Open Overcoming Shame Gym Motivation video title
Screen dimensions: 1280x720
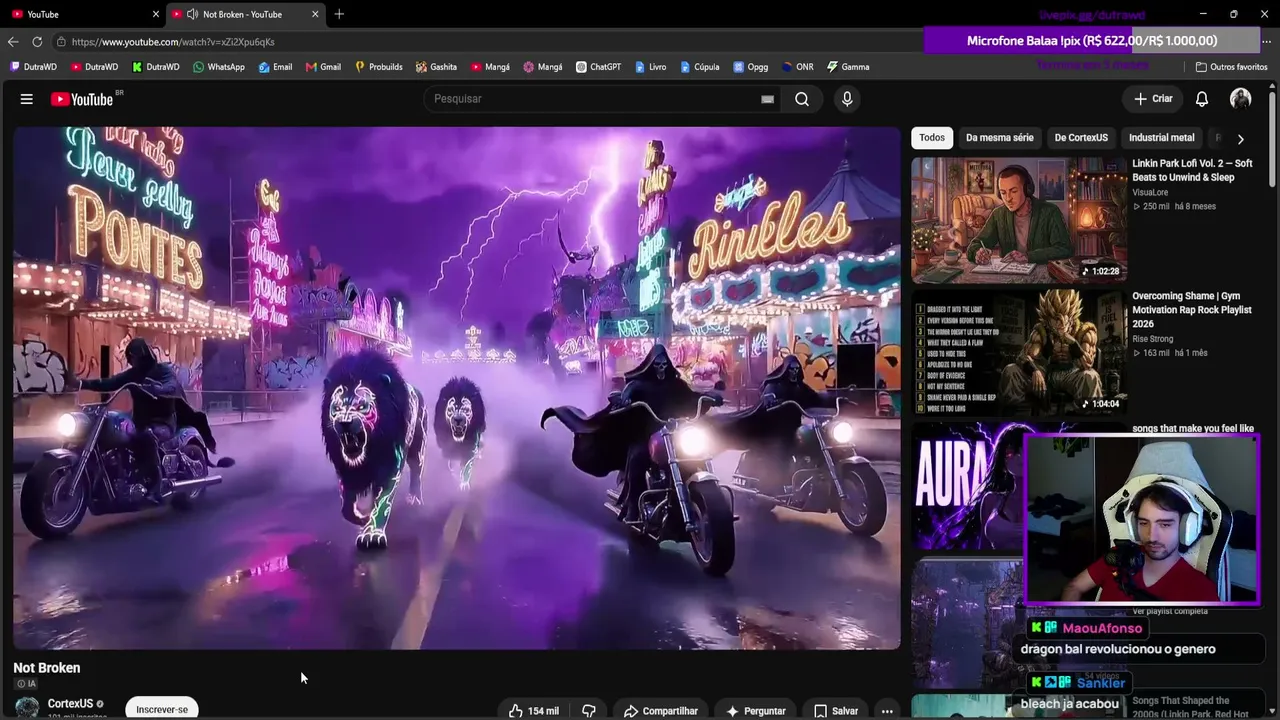point(1192,310)
